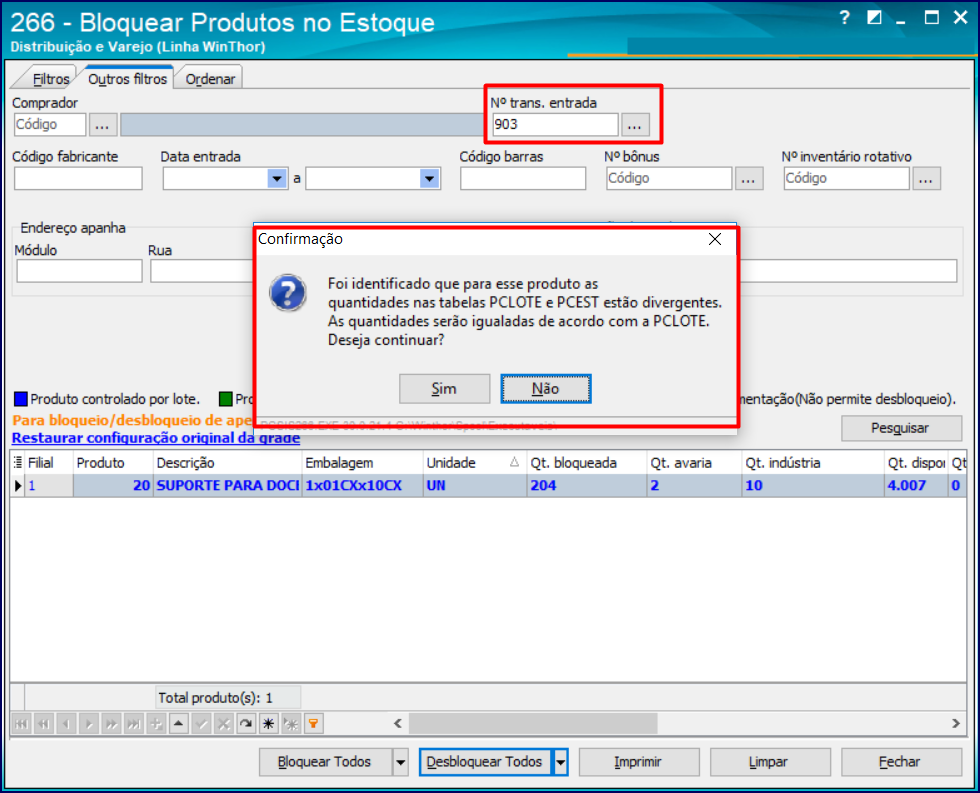Click the green legend color swatch

point(226,399)
